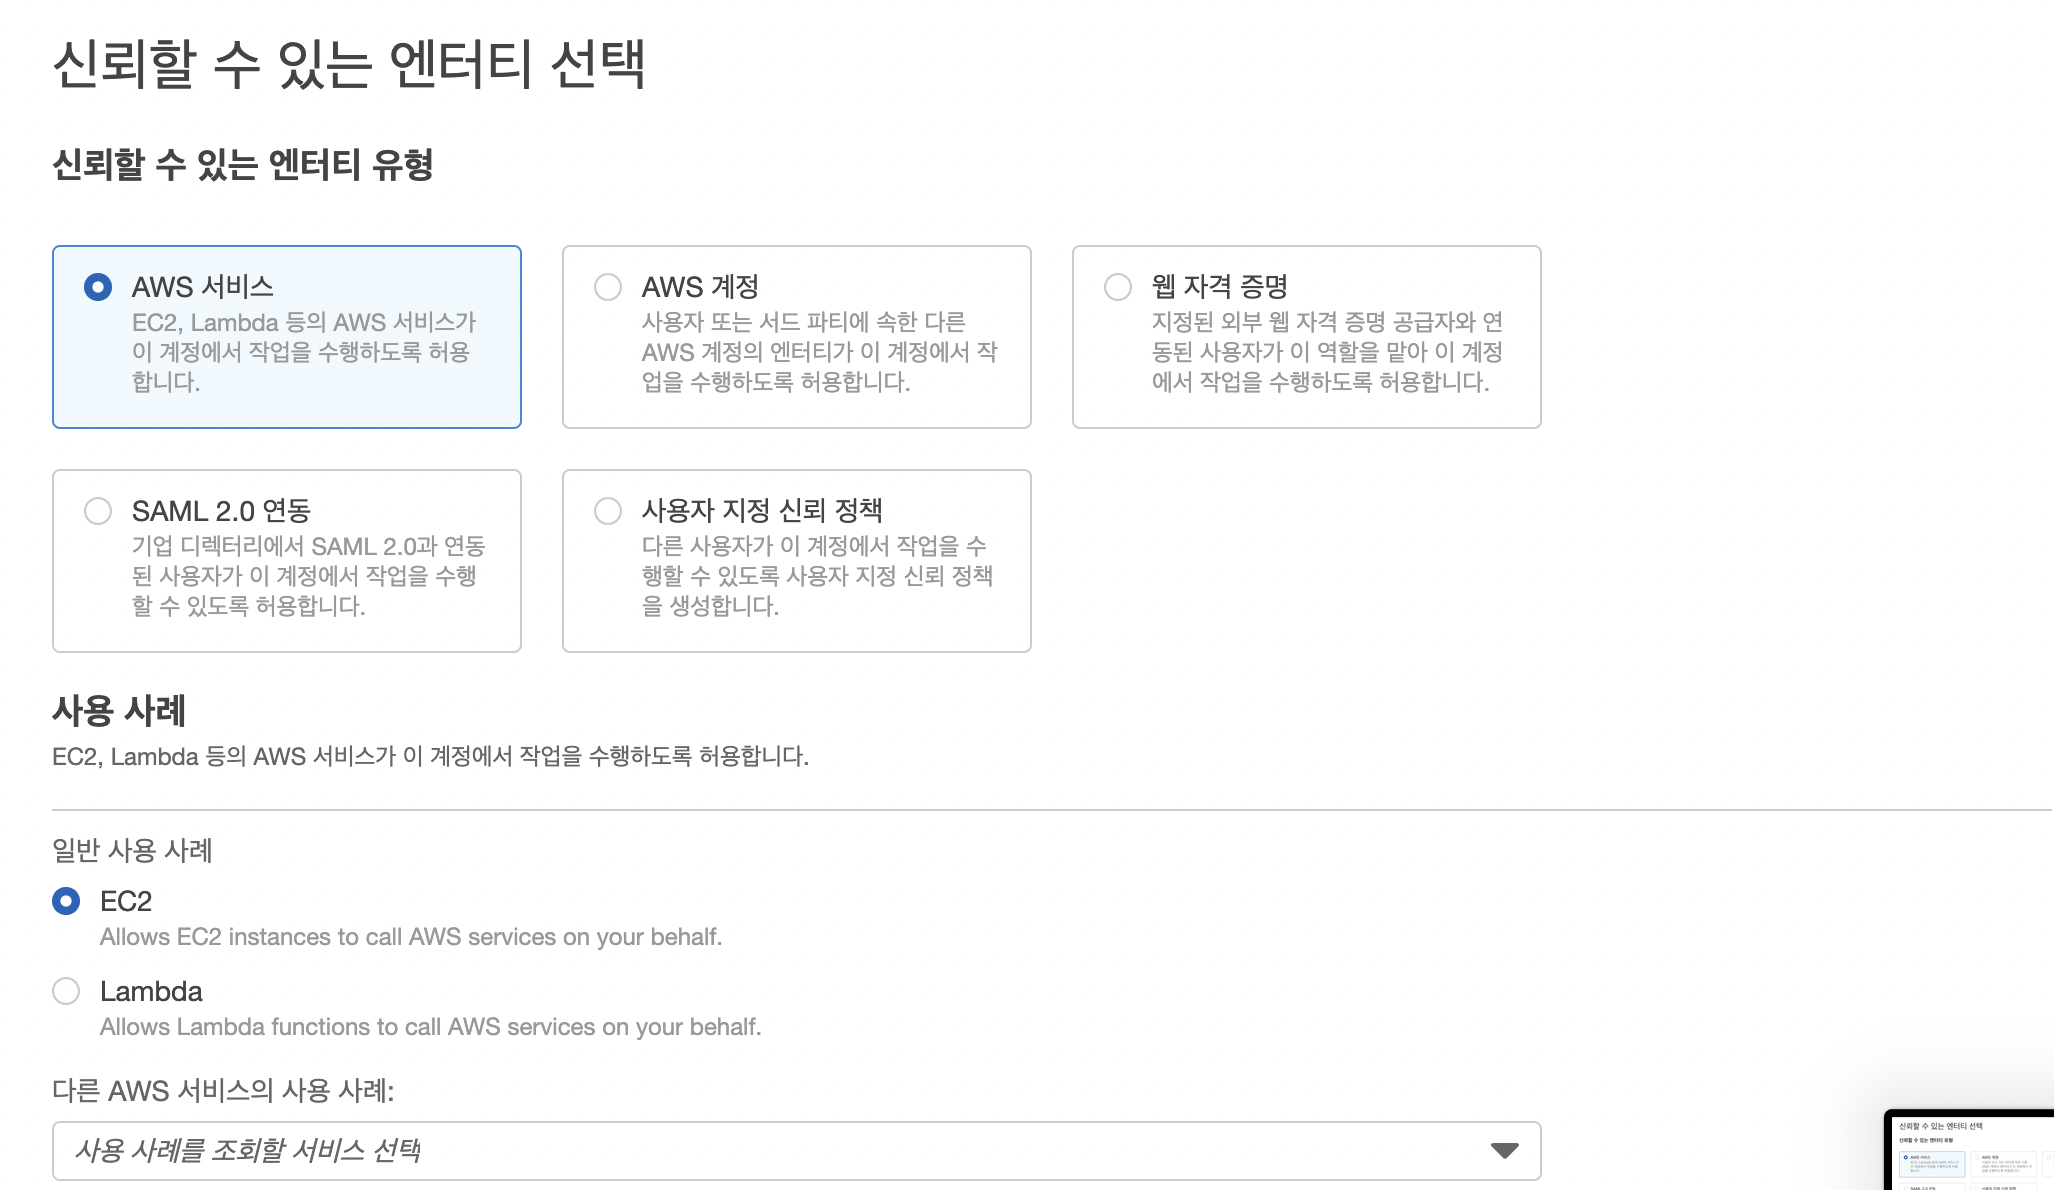
Task: Select the EC2 use case radio button
Action: tap(66, 901)
